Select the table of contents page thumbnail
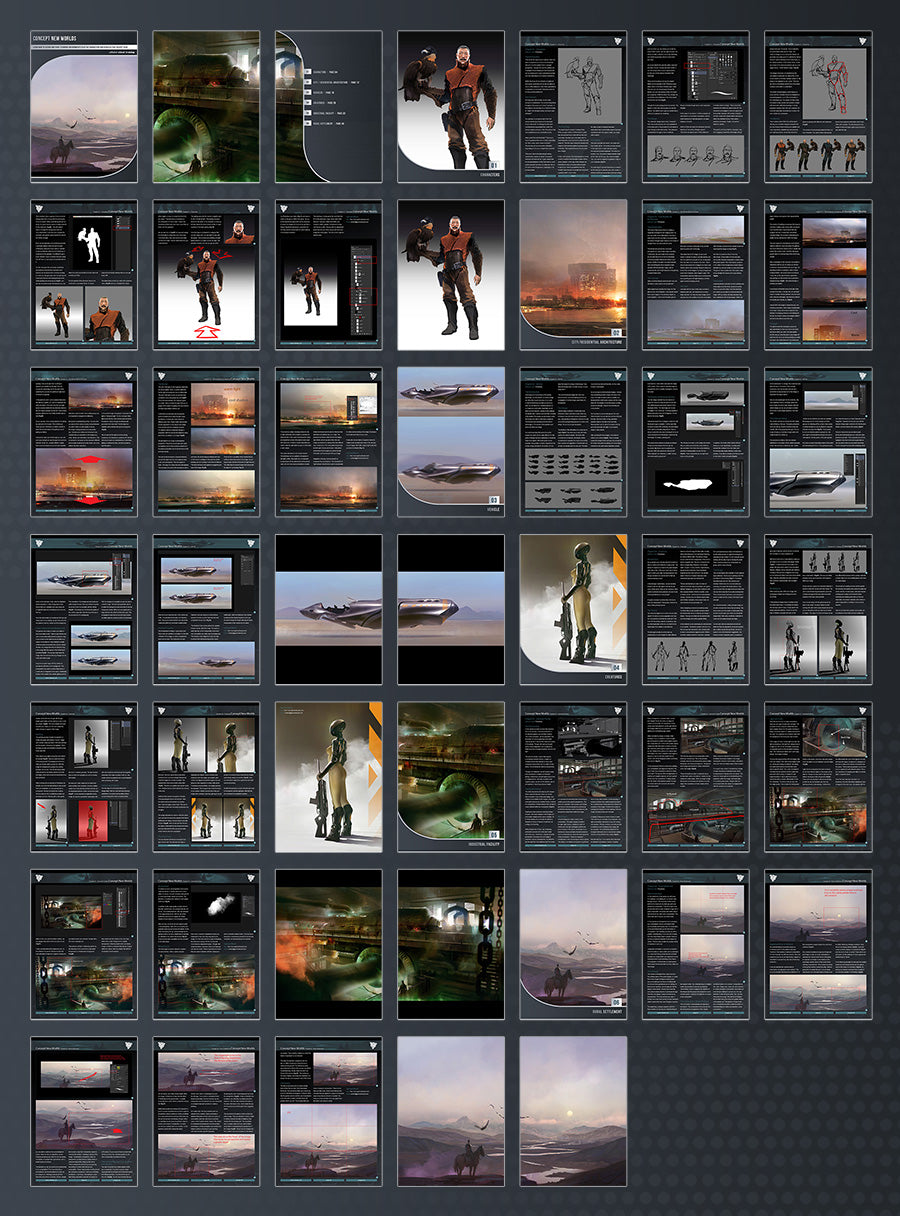This screenshot has width=900, height=1216. click(x=328, y=106)
